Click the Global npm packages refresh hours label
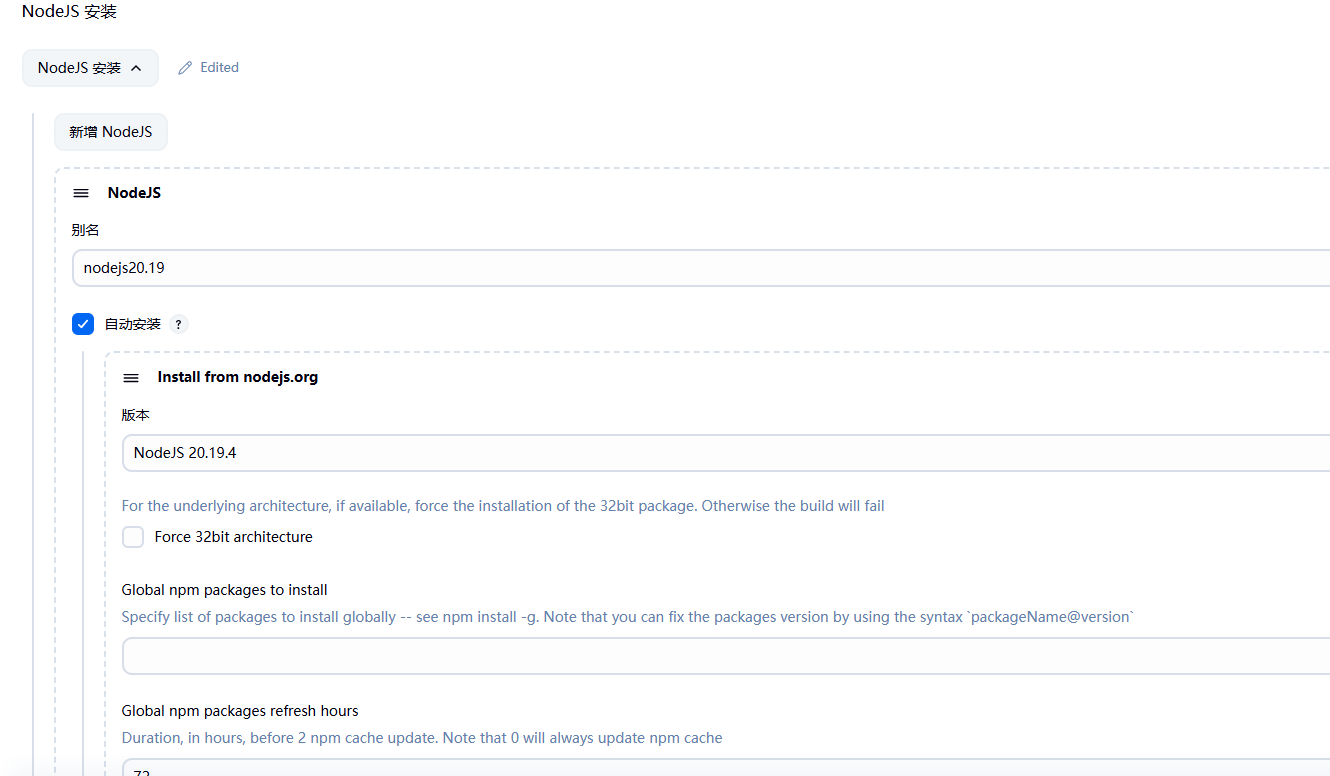 tap(240, 711)
